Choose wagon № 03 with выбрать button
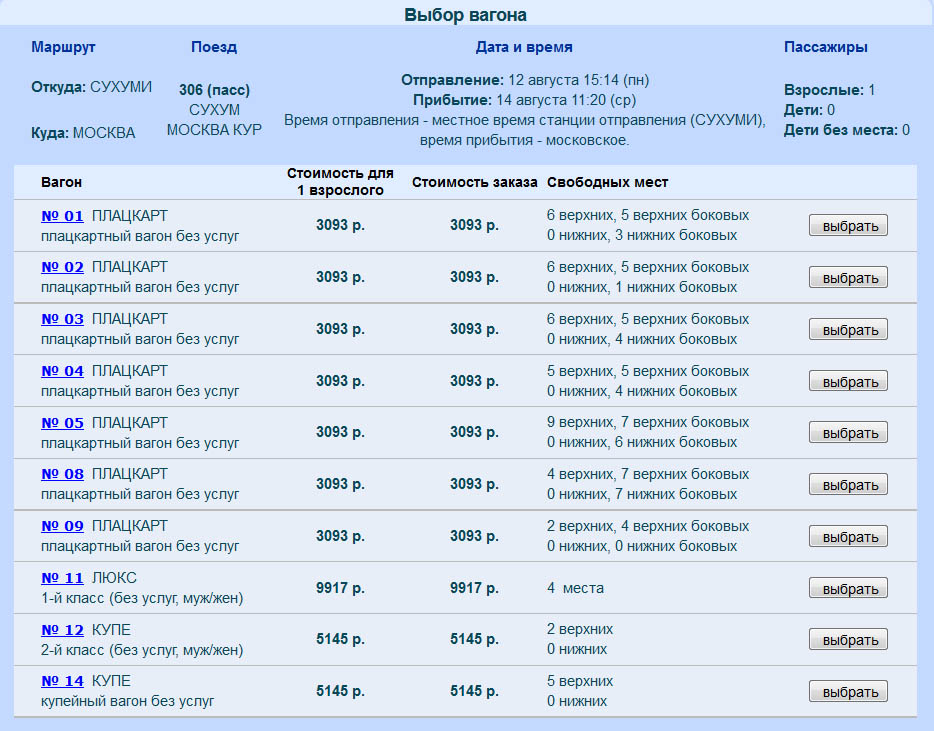934x731 pixels. 848,329
